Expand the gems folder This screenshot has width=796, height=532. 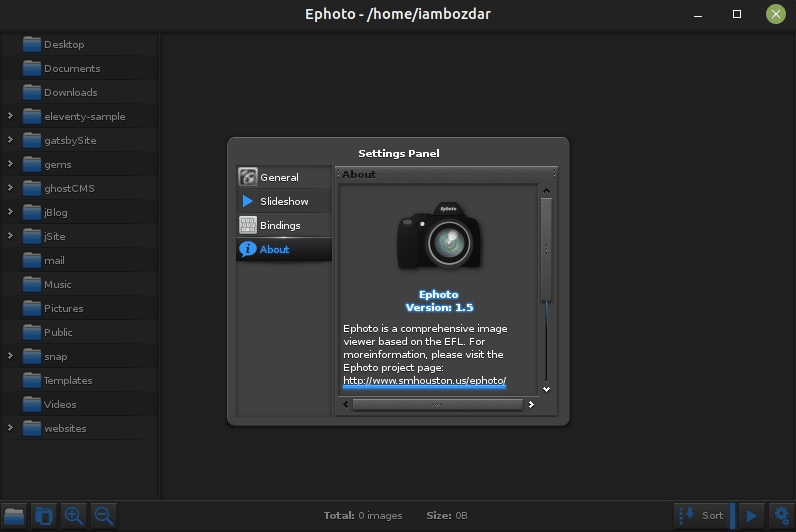tap(10, 163)
